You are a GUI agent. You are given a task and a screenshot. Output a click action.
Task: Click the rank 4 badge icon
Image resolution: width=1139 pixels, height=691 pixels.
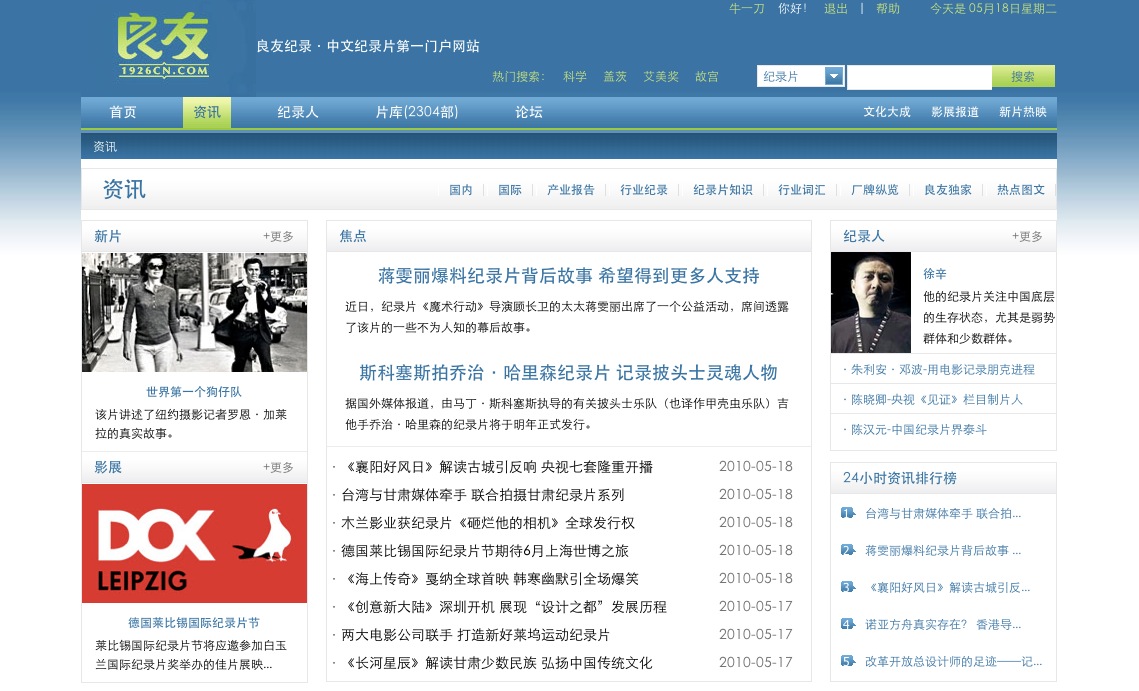pos(847,624)
